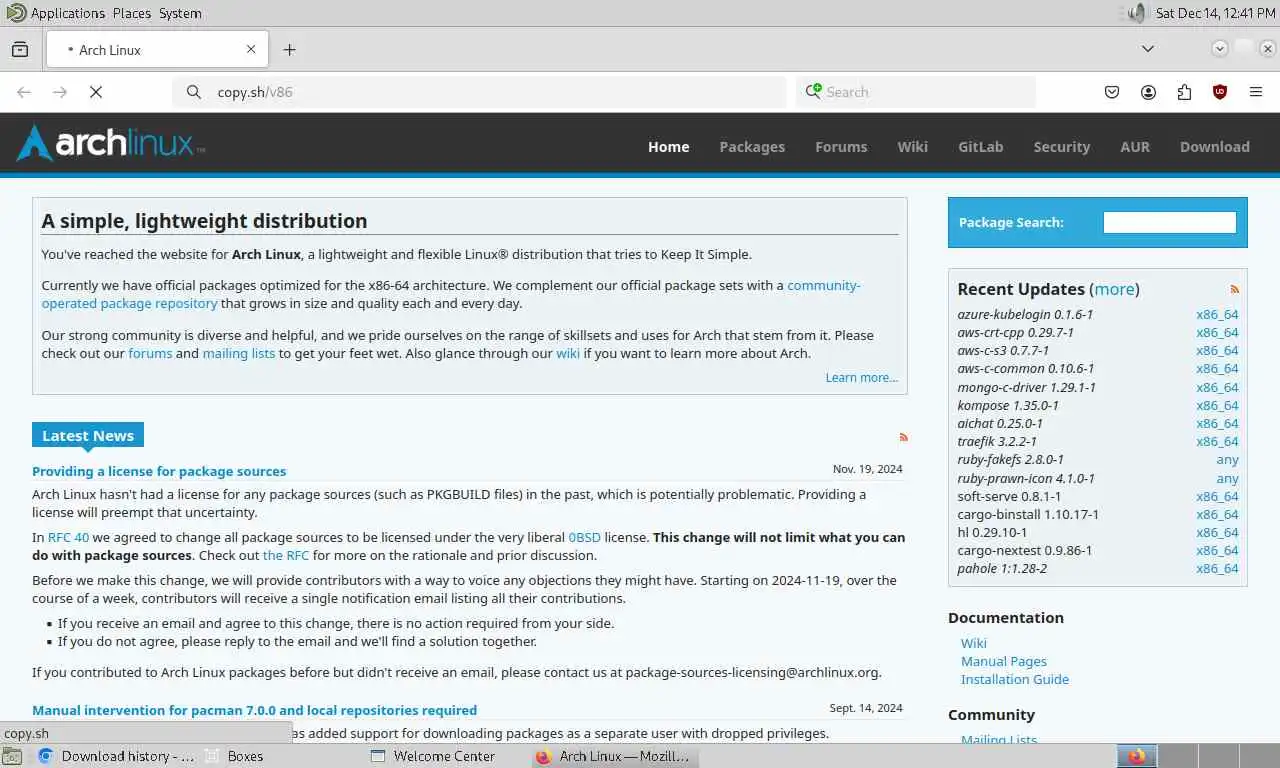Follow the Recent Updates "more" link

1114,289
